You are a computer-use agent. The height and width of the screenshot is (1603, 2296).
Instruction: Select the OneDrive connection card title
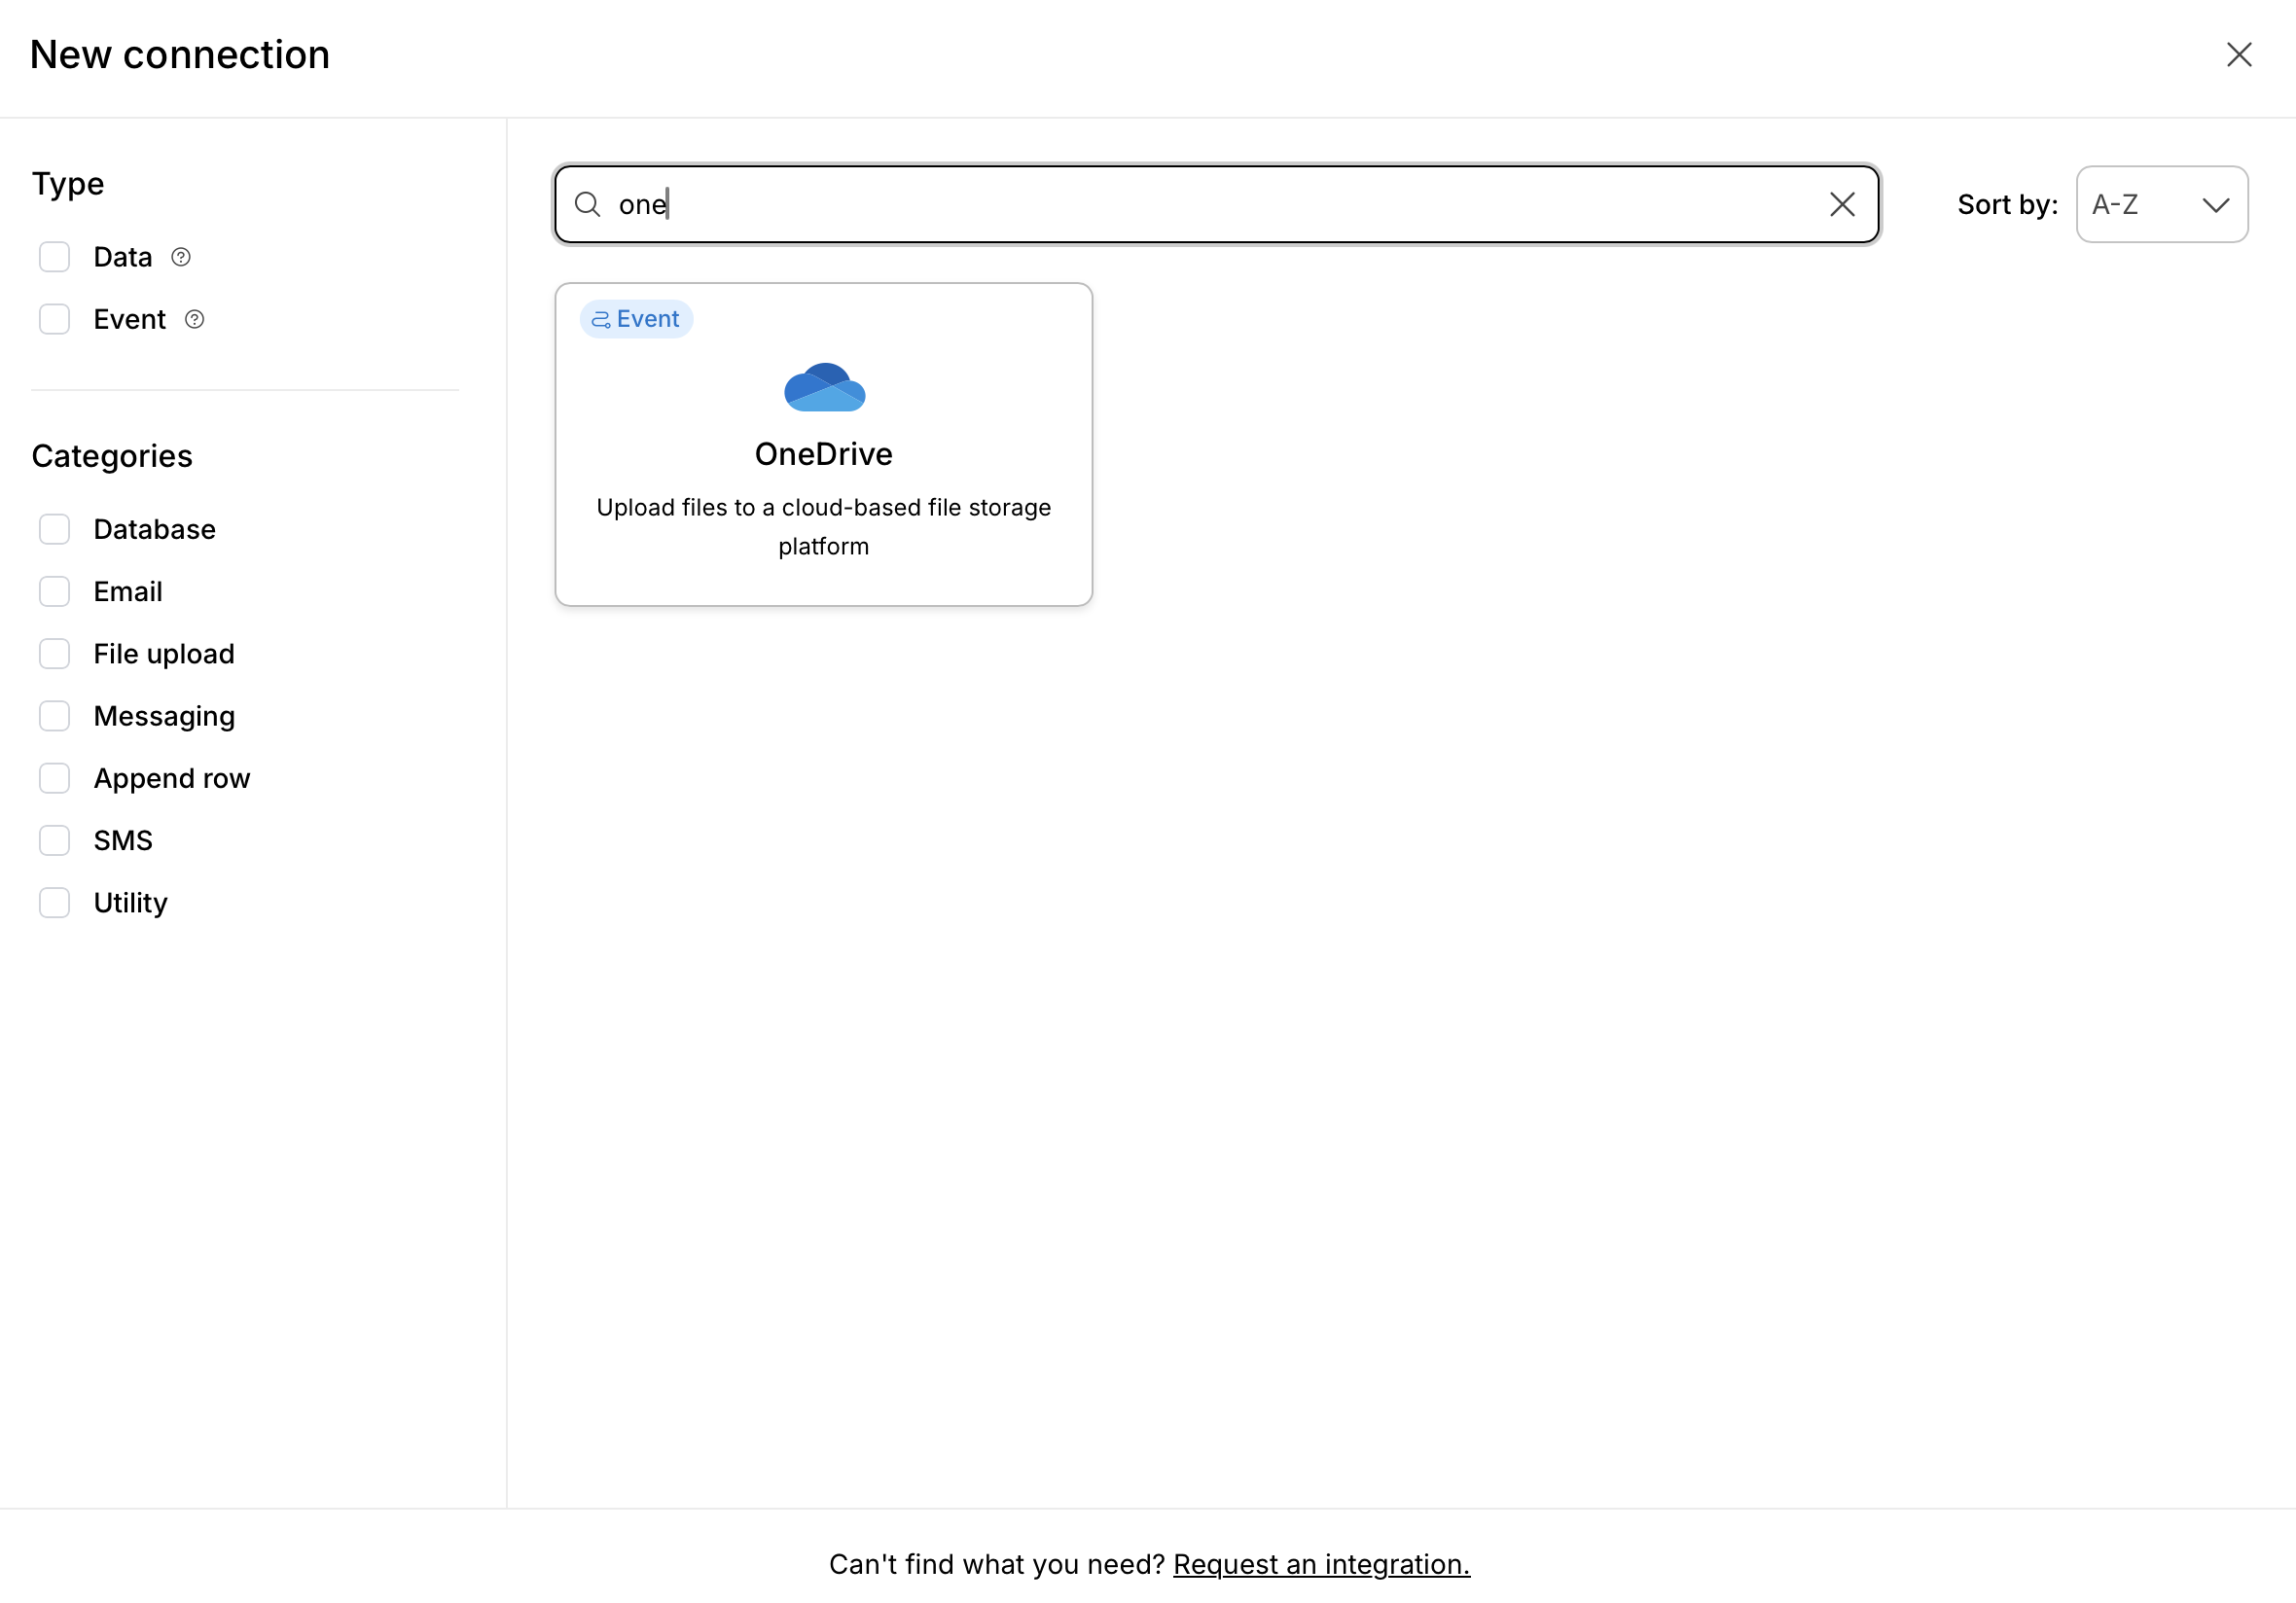tap(823, 454)
